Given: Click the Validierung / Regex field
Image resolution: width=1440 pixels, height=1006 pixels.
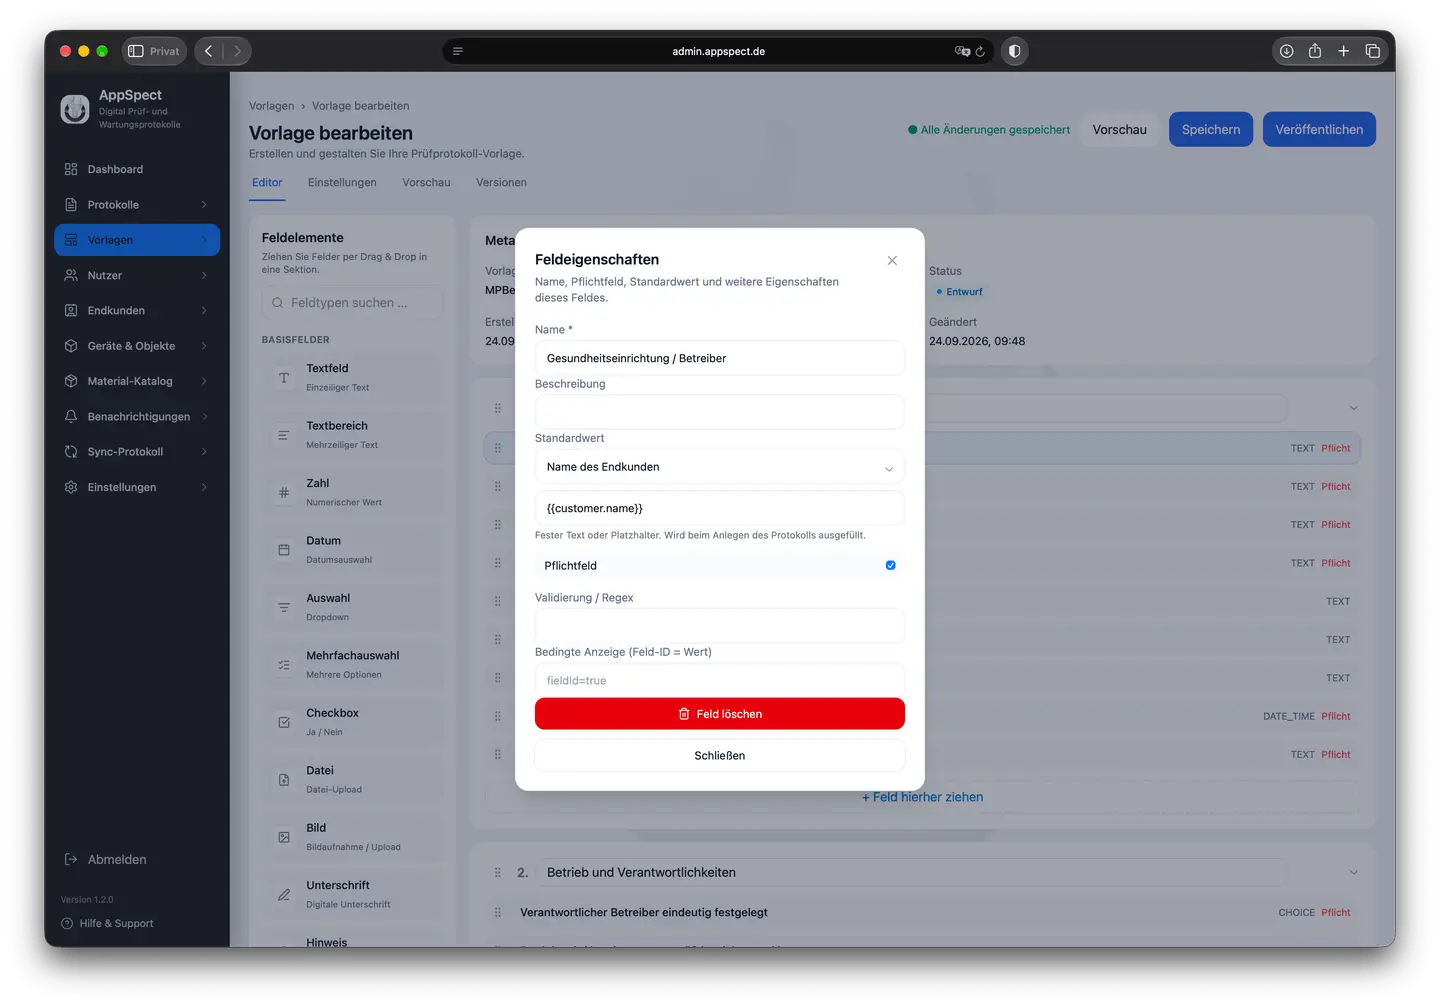Looking at the screenshot, I should point(720,626).
